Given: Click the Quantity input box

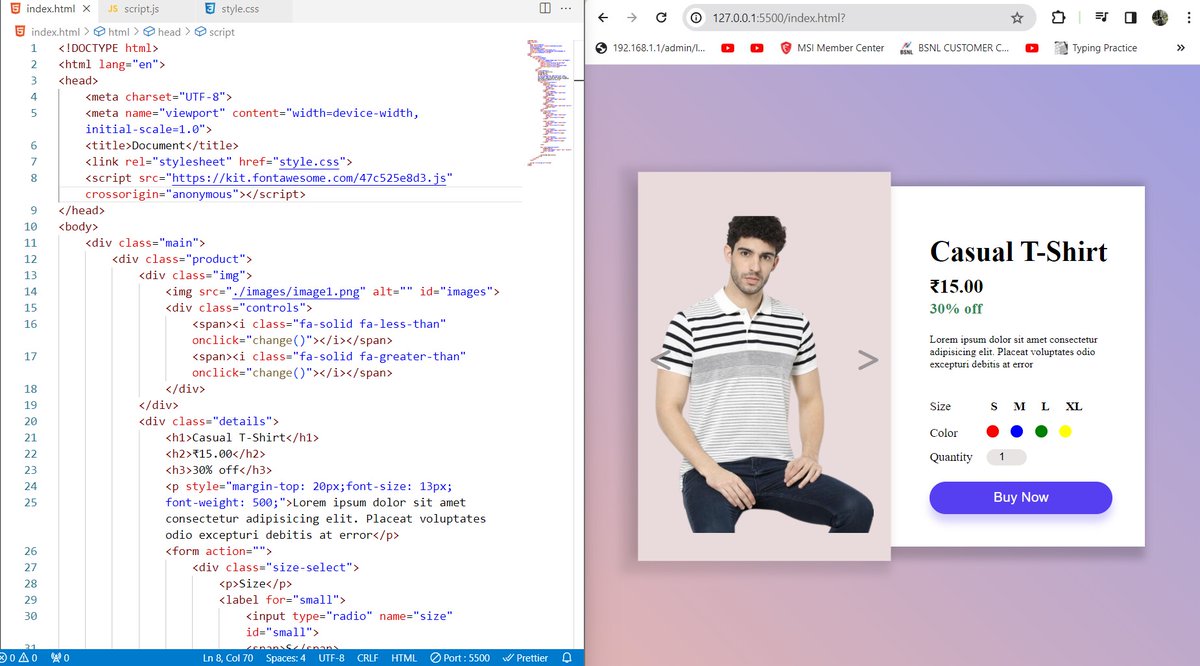Looking at the screenshot, I should coord(1006,457).
